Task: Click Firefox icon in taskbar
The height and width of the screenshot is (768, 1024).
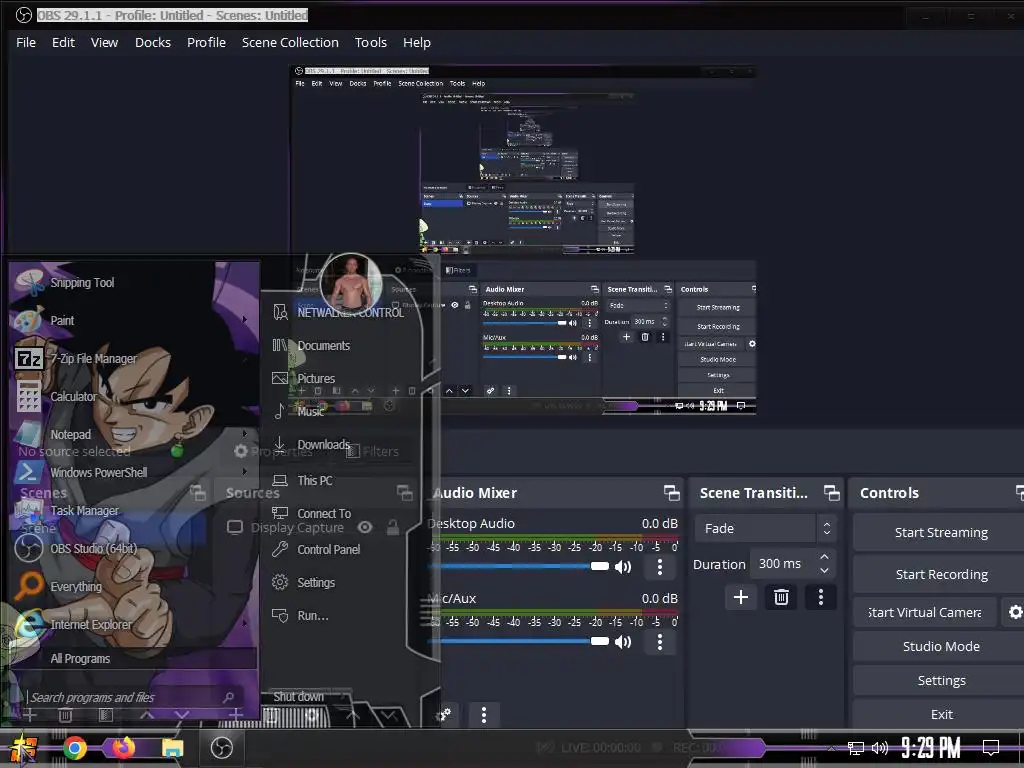Action: [123, 748]
